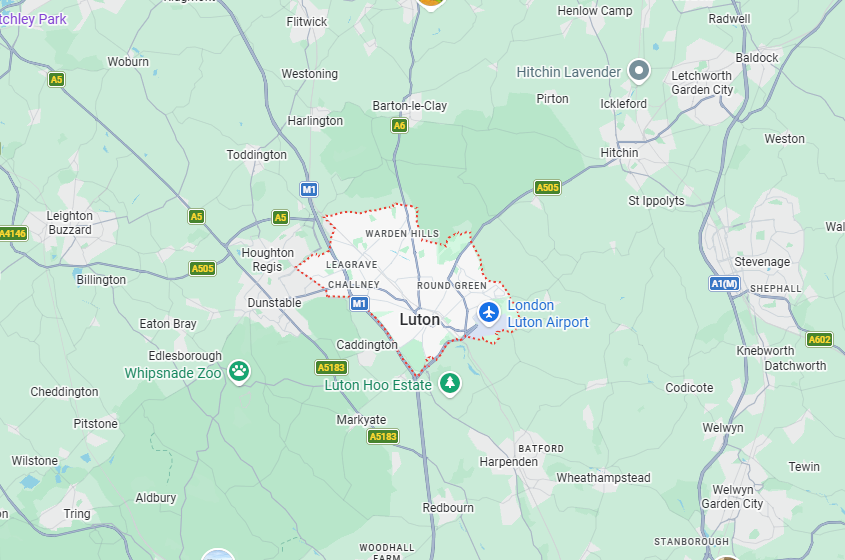Select the Welwyn Garden City label
The height and width of the screenshot is (560, 845).
(x=732, y=496)
